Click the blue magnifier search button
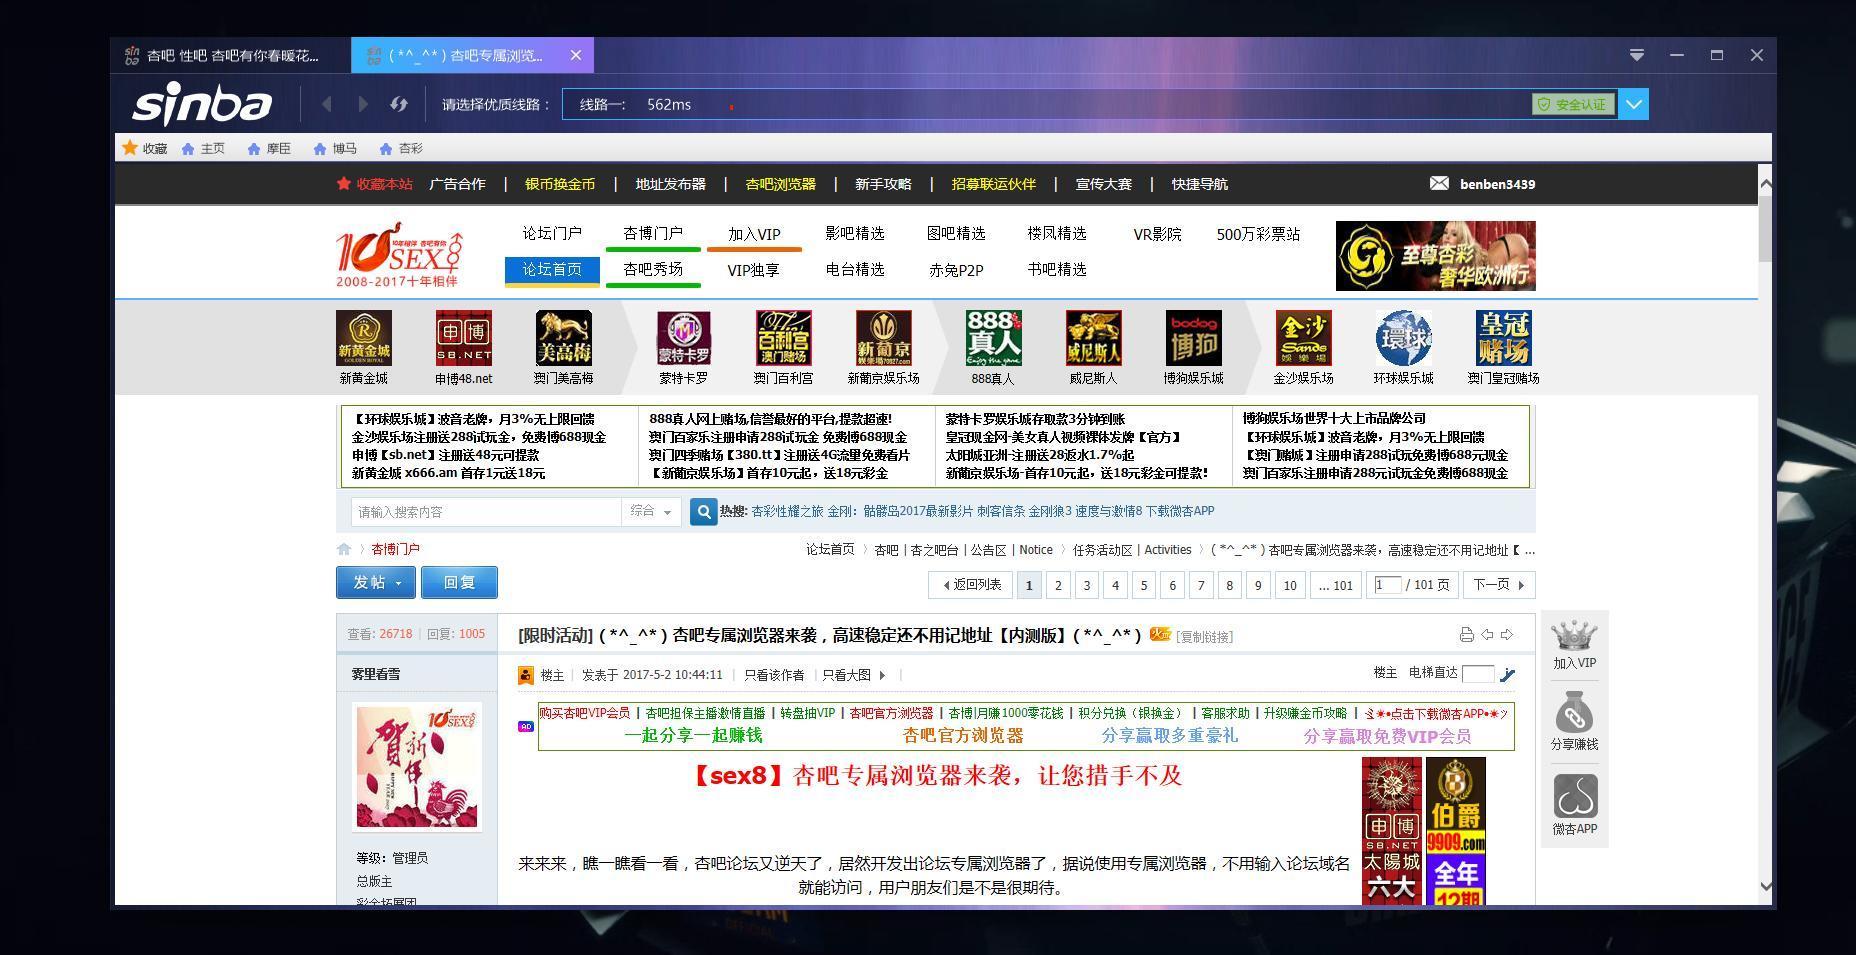The height and width of the screenshot is (955, 1856). coord(704,511)
